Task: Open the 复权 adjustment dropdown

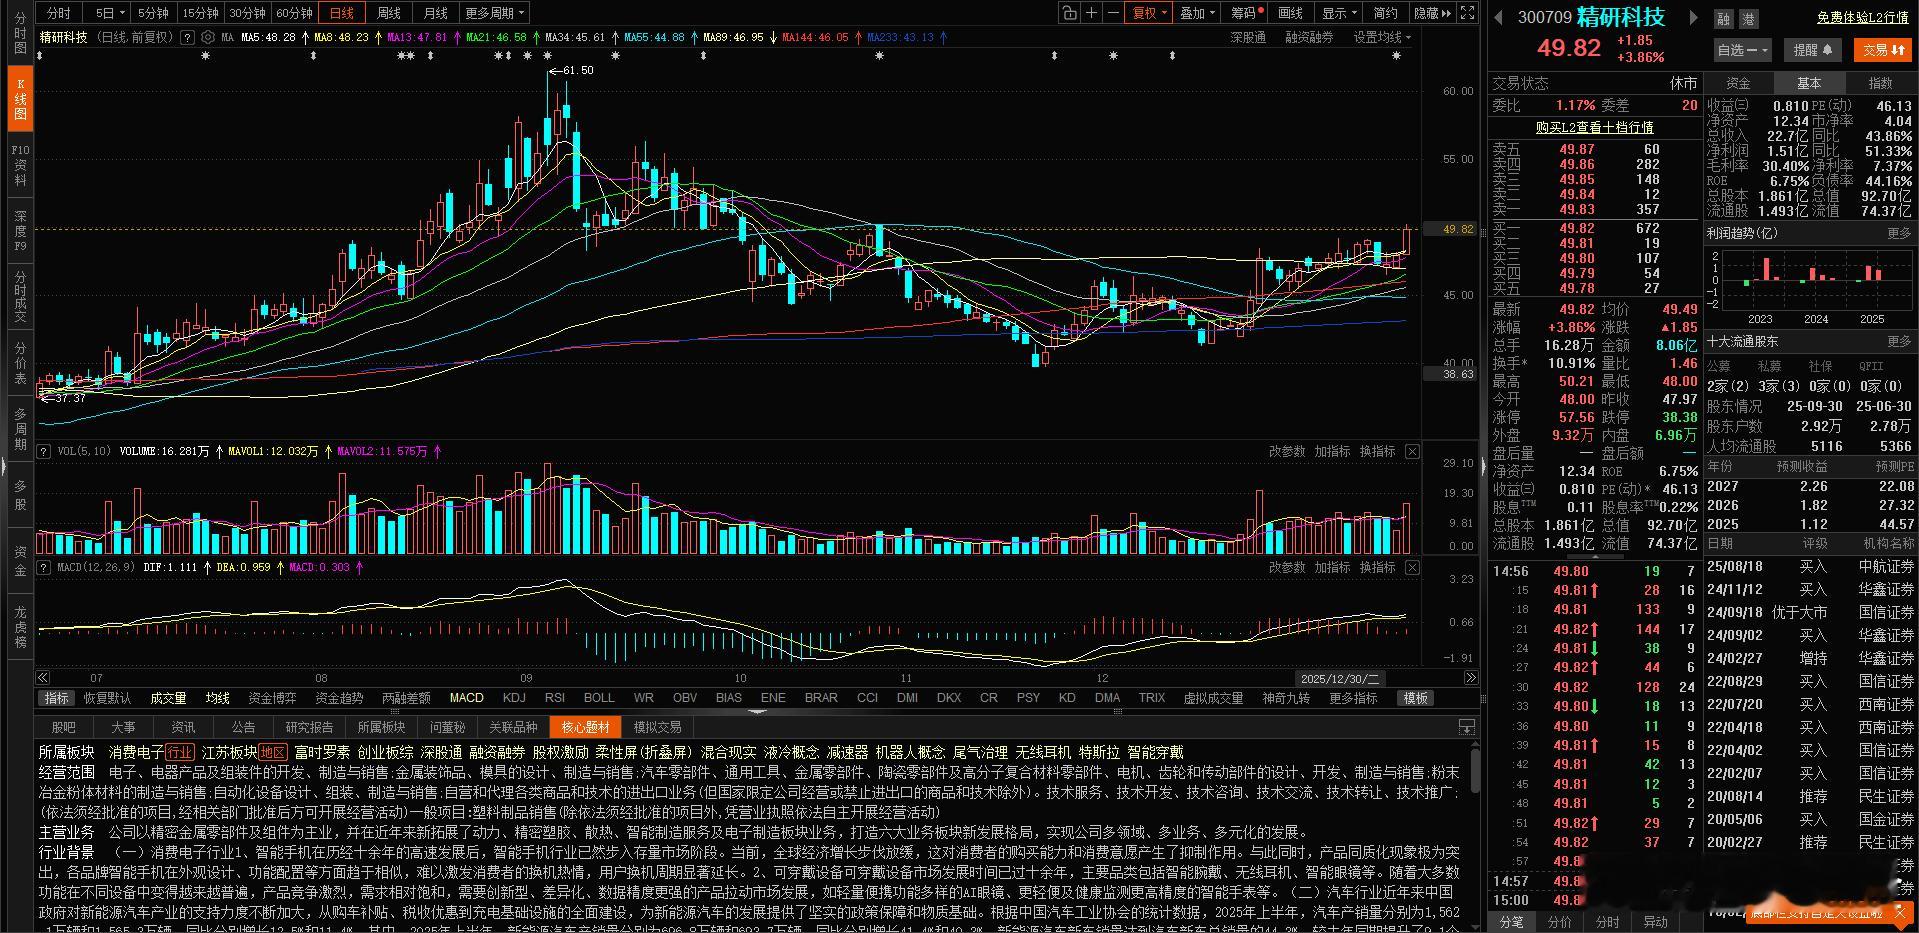Action: tap(1149, 13)
